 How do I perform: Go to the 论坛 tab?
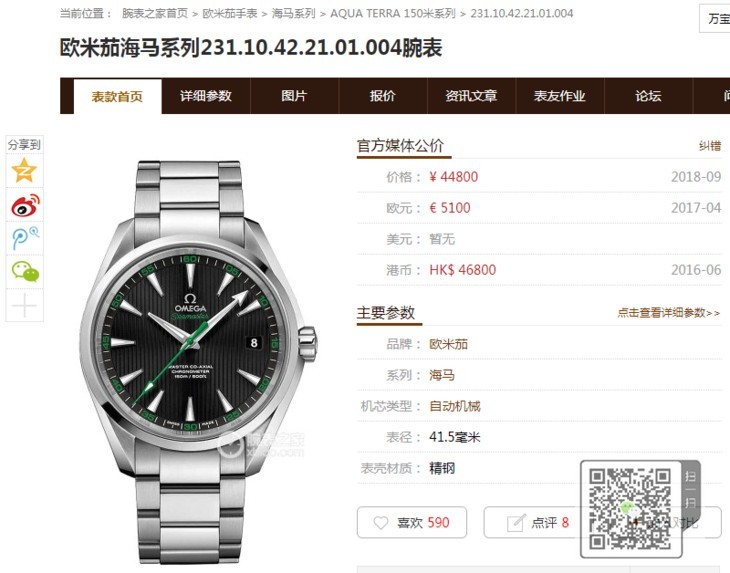[x=648, y=96]
